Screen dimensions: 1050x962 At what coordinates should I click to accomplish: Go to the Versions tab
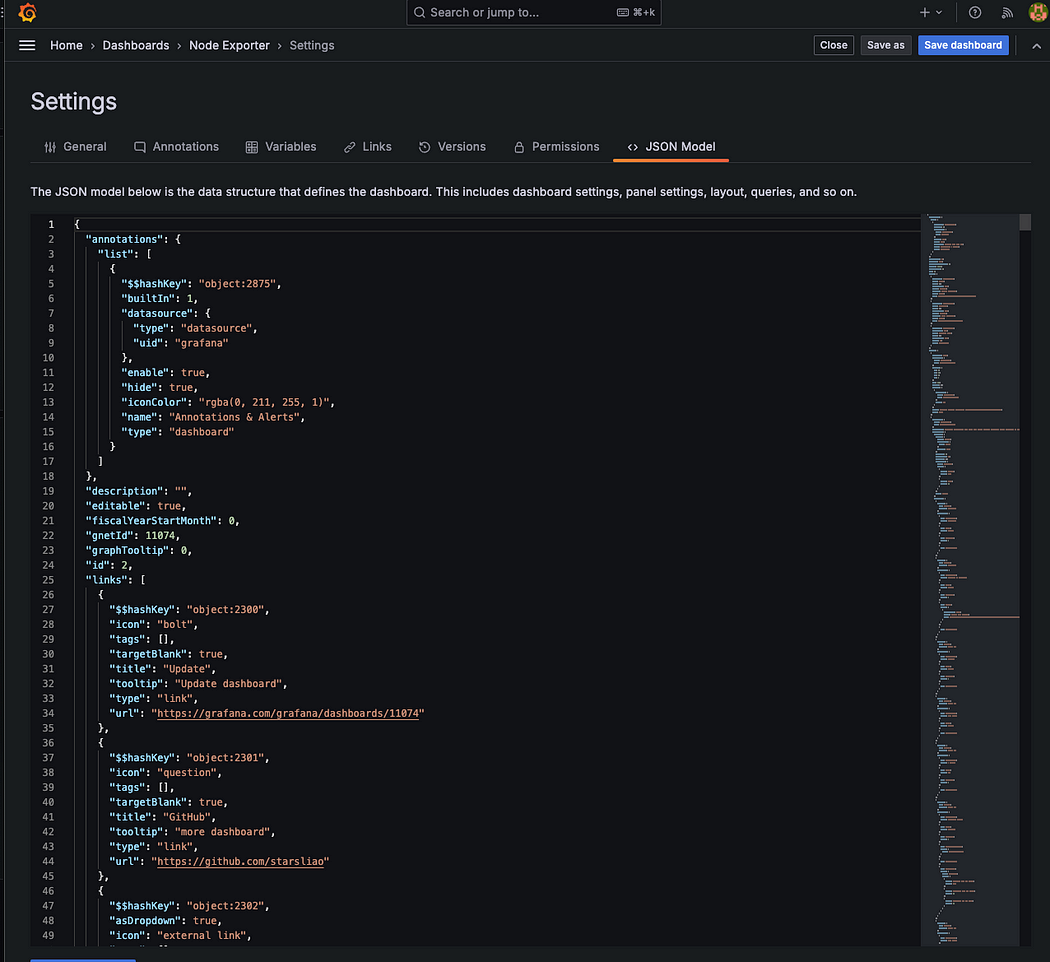[453, 147]
